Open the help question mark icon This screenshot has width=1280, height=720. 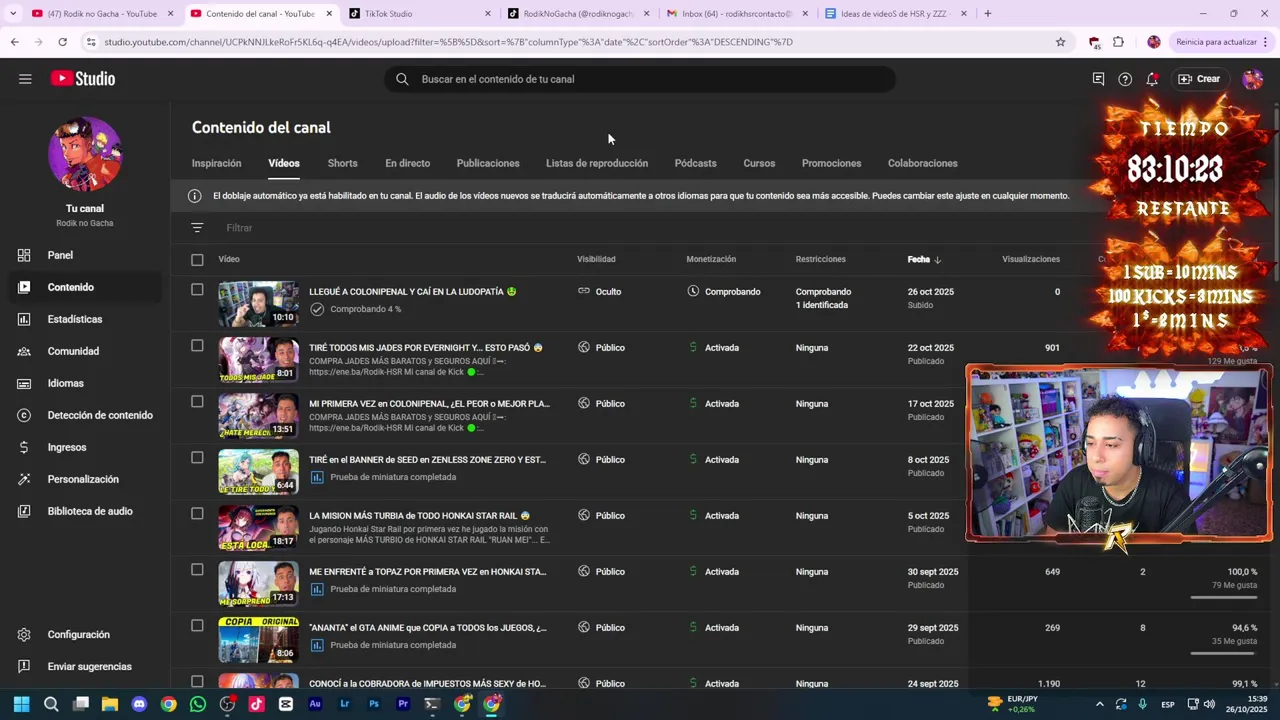(x=1125, y=79)
